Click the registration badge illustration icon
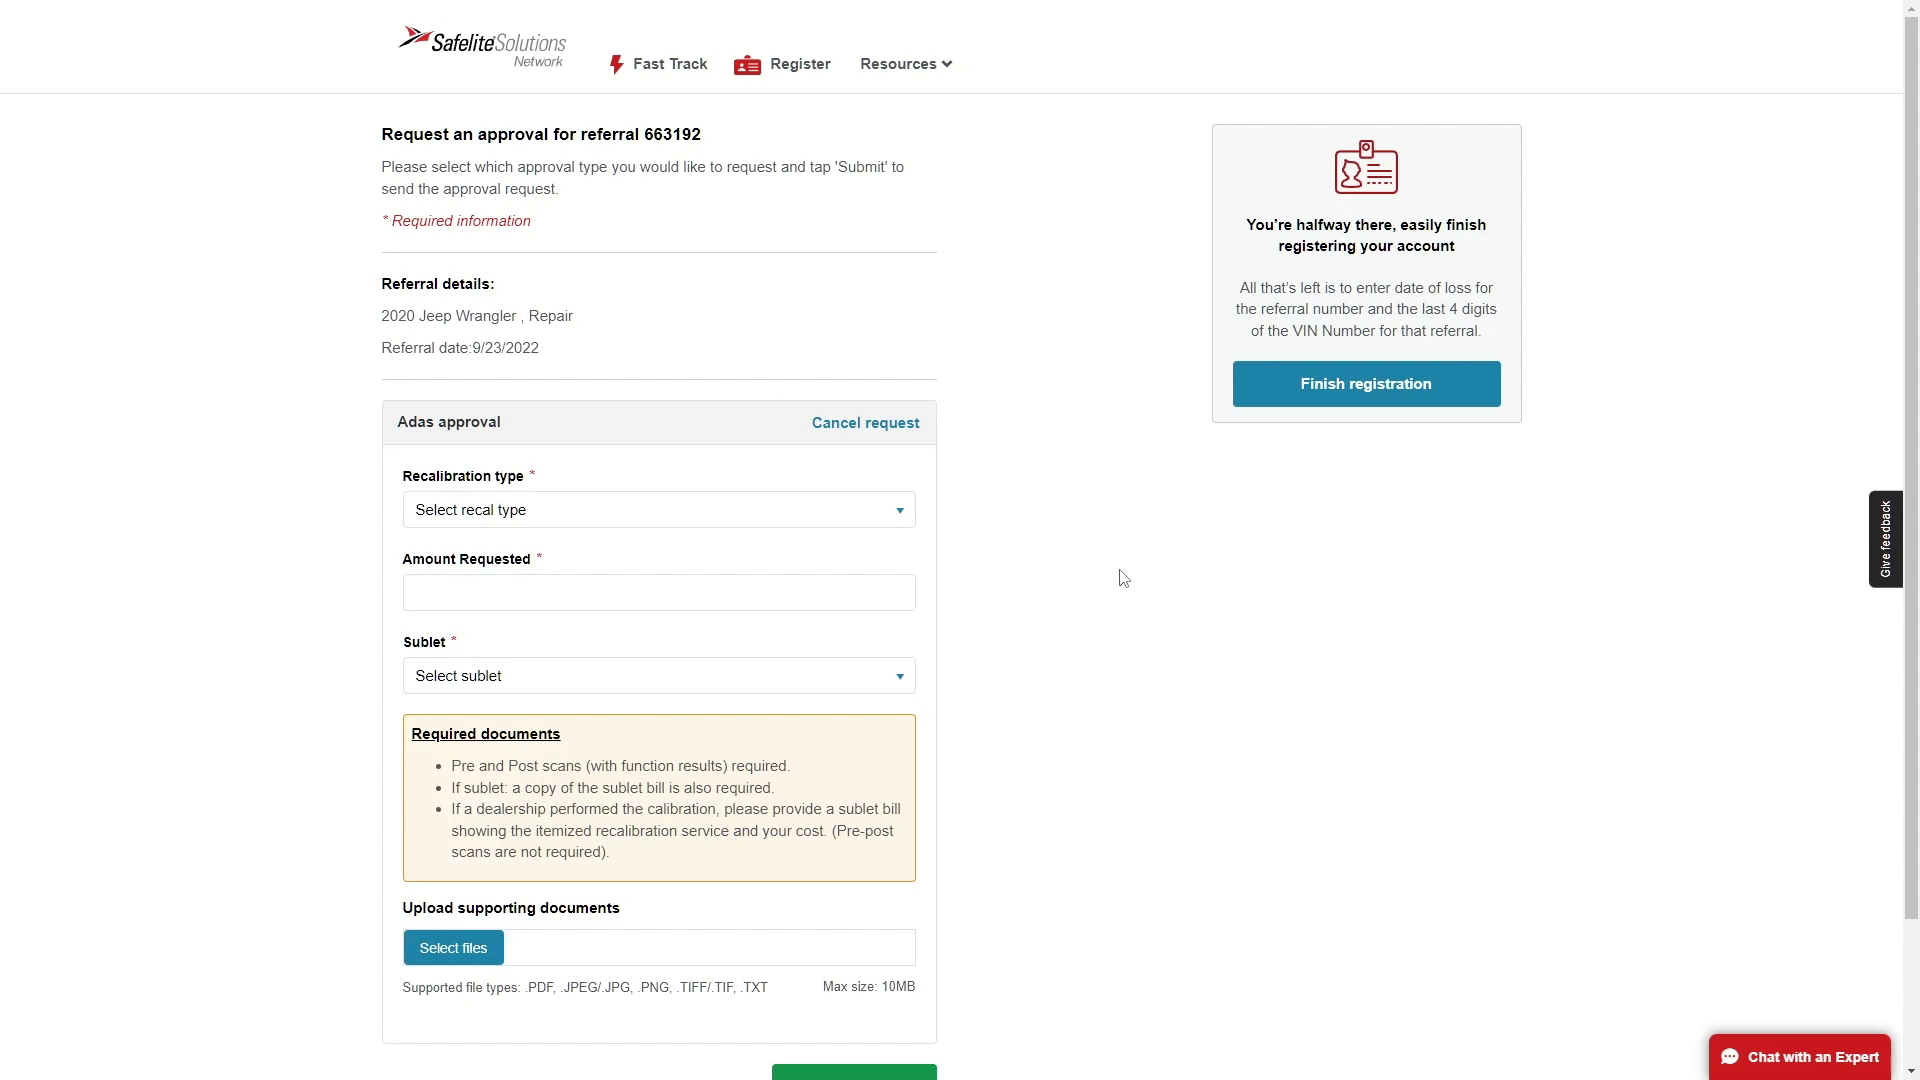Image resolution: width=1920 pixels, height=1080 pixels. (x=1366, y=167)
